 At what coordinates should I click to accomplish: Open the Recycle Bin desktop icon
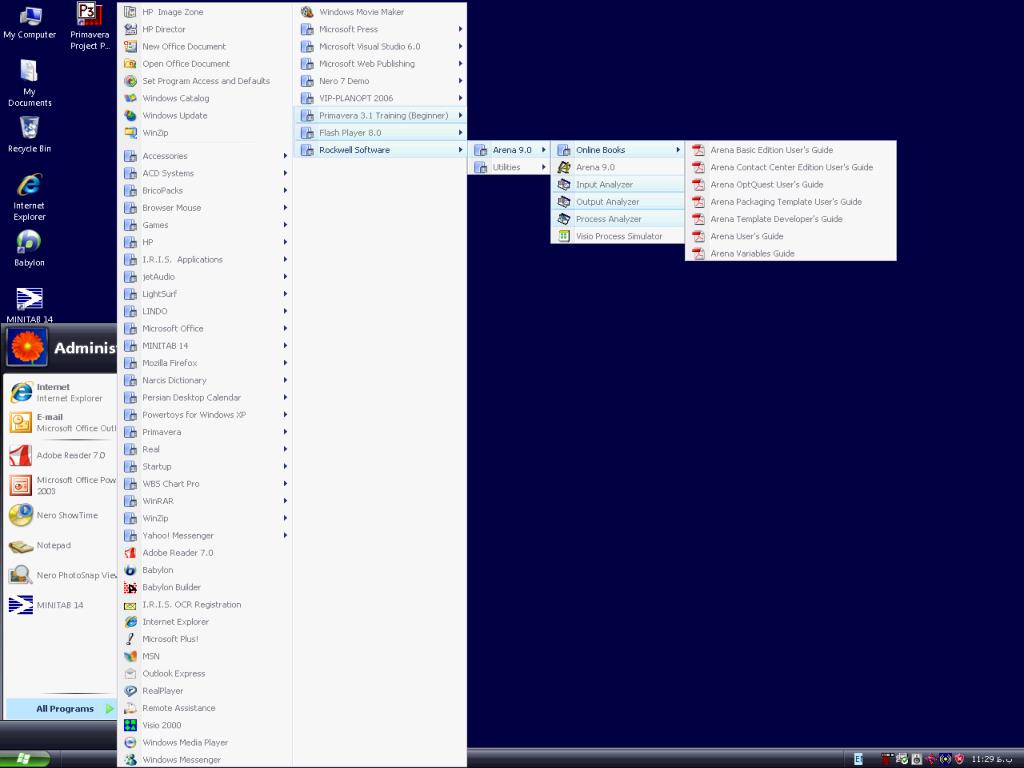(x=29, y=135)
